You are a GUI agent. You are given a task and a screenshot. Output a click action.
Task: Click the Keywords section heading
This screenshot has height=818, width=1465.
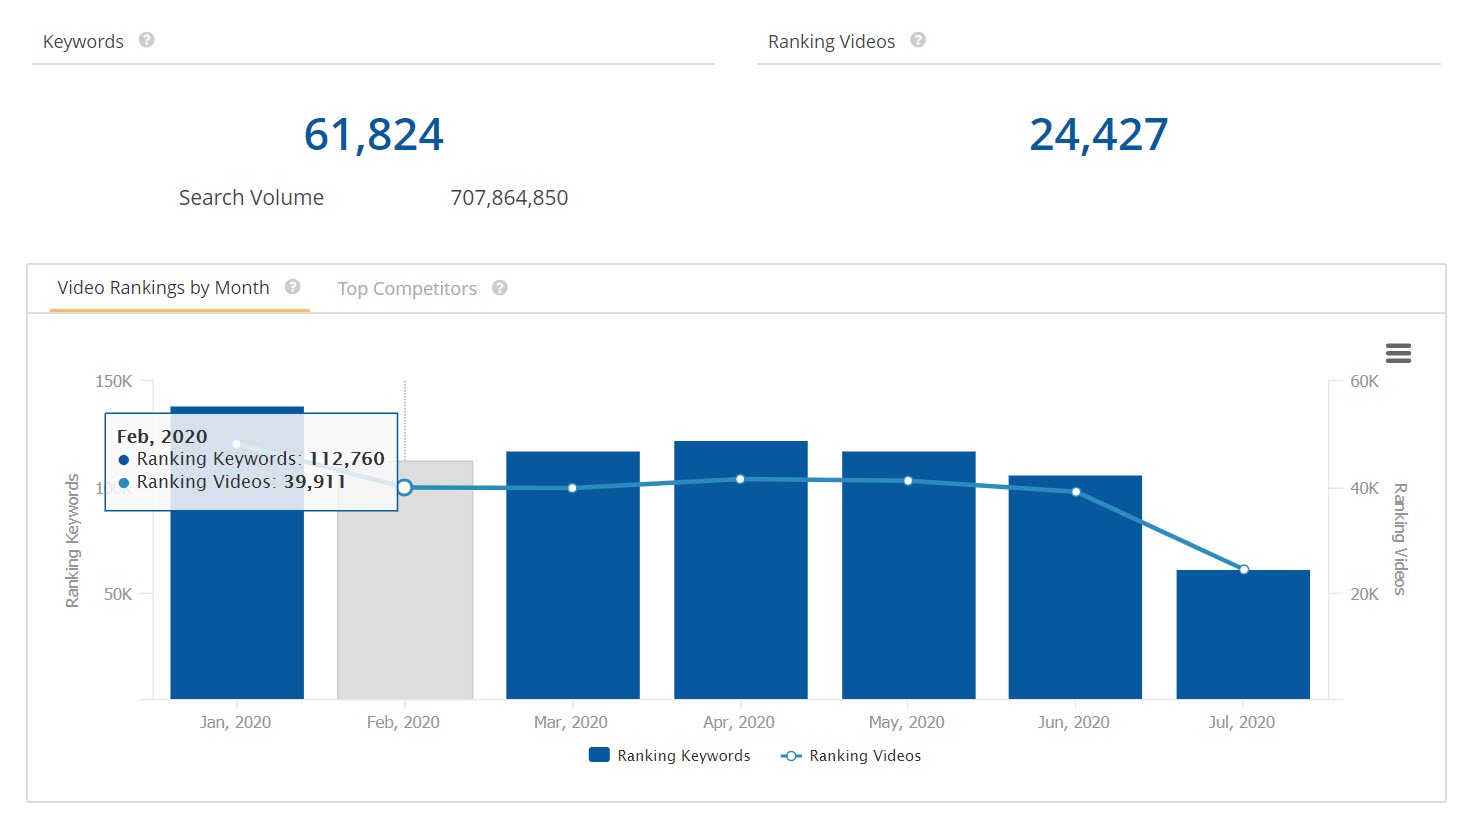coord(83,41)
